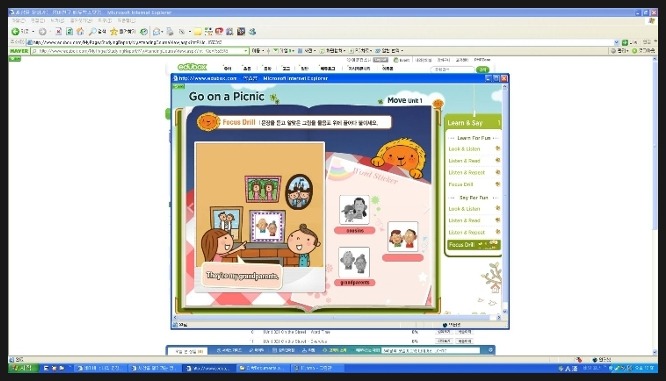This screenshot has height=381, width=666.
Task: Click the small house icon below lesson sidebar
Action: [x=495, y=289]
